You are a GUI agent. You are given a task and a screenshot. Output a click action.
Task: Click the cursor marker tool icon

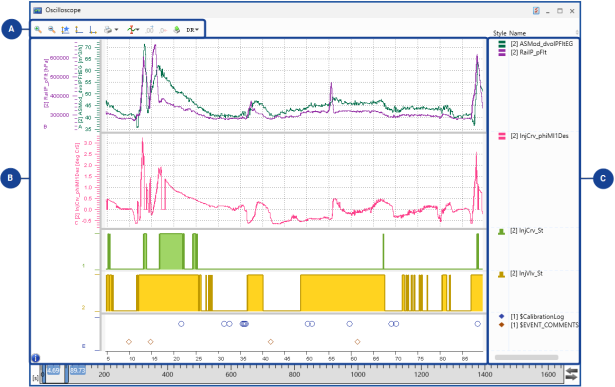point(132,30)
